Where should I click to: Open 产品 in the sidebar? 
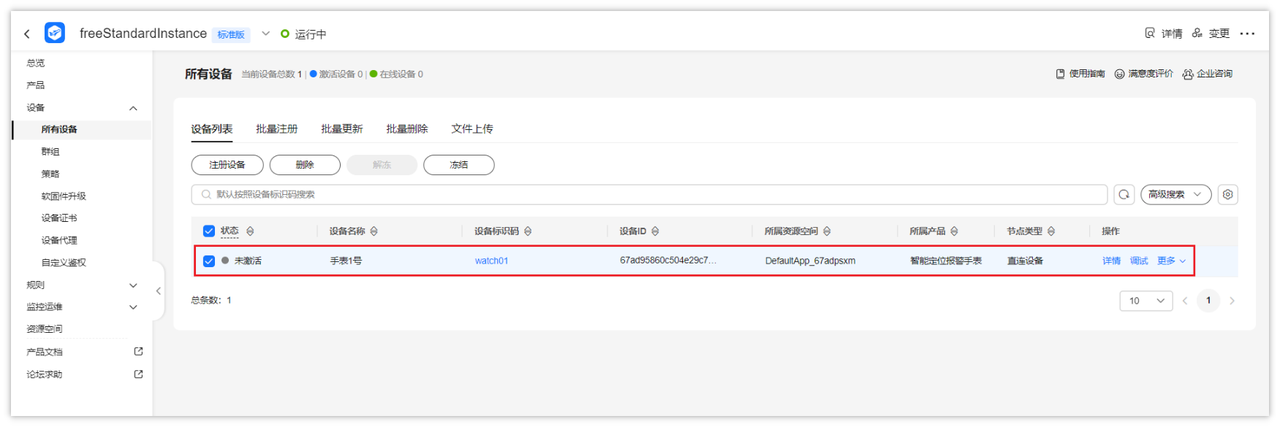[x=35, y=85]
